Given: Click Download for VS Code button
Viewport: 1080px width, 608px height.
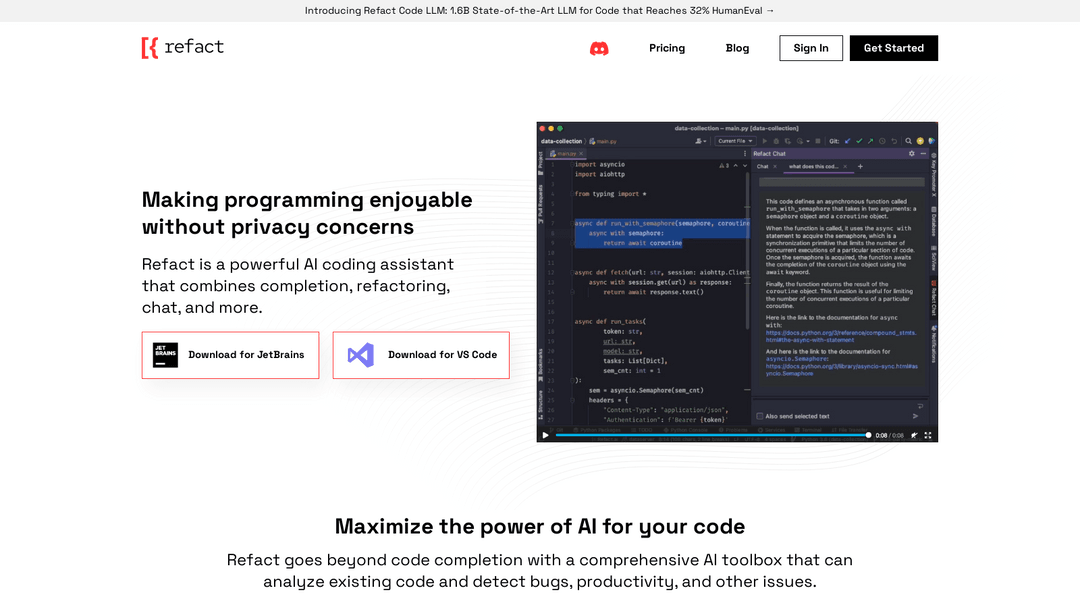Looking at the screenshot, I should coord(421,355).
